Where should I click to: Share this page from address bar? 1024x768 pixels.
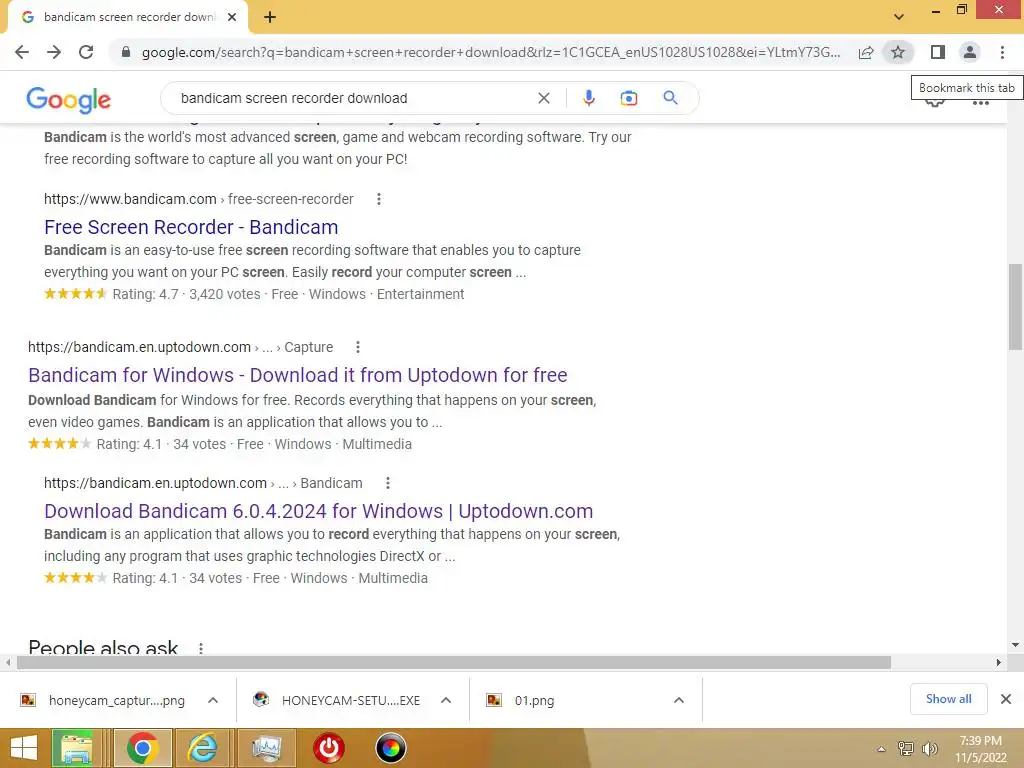coord(866,52)
